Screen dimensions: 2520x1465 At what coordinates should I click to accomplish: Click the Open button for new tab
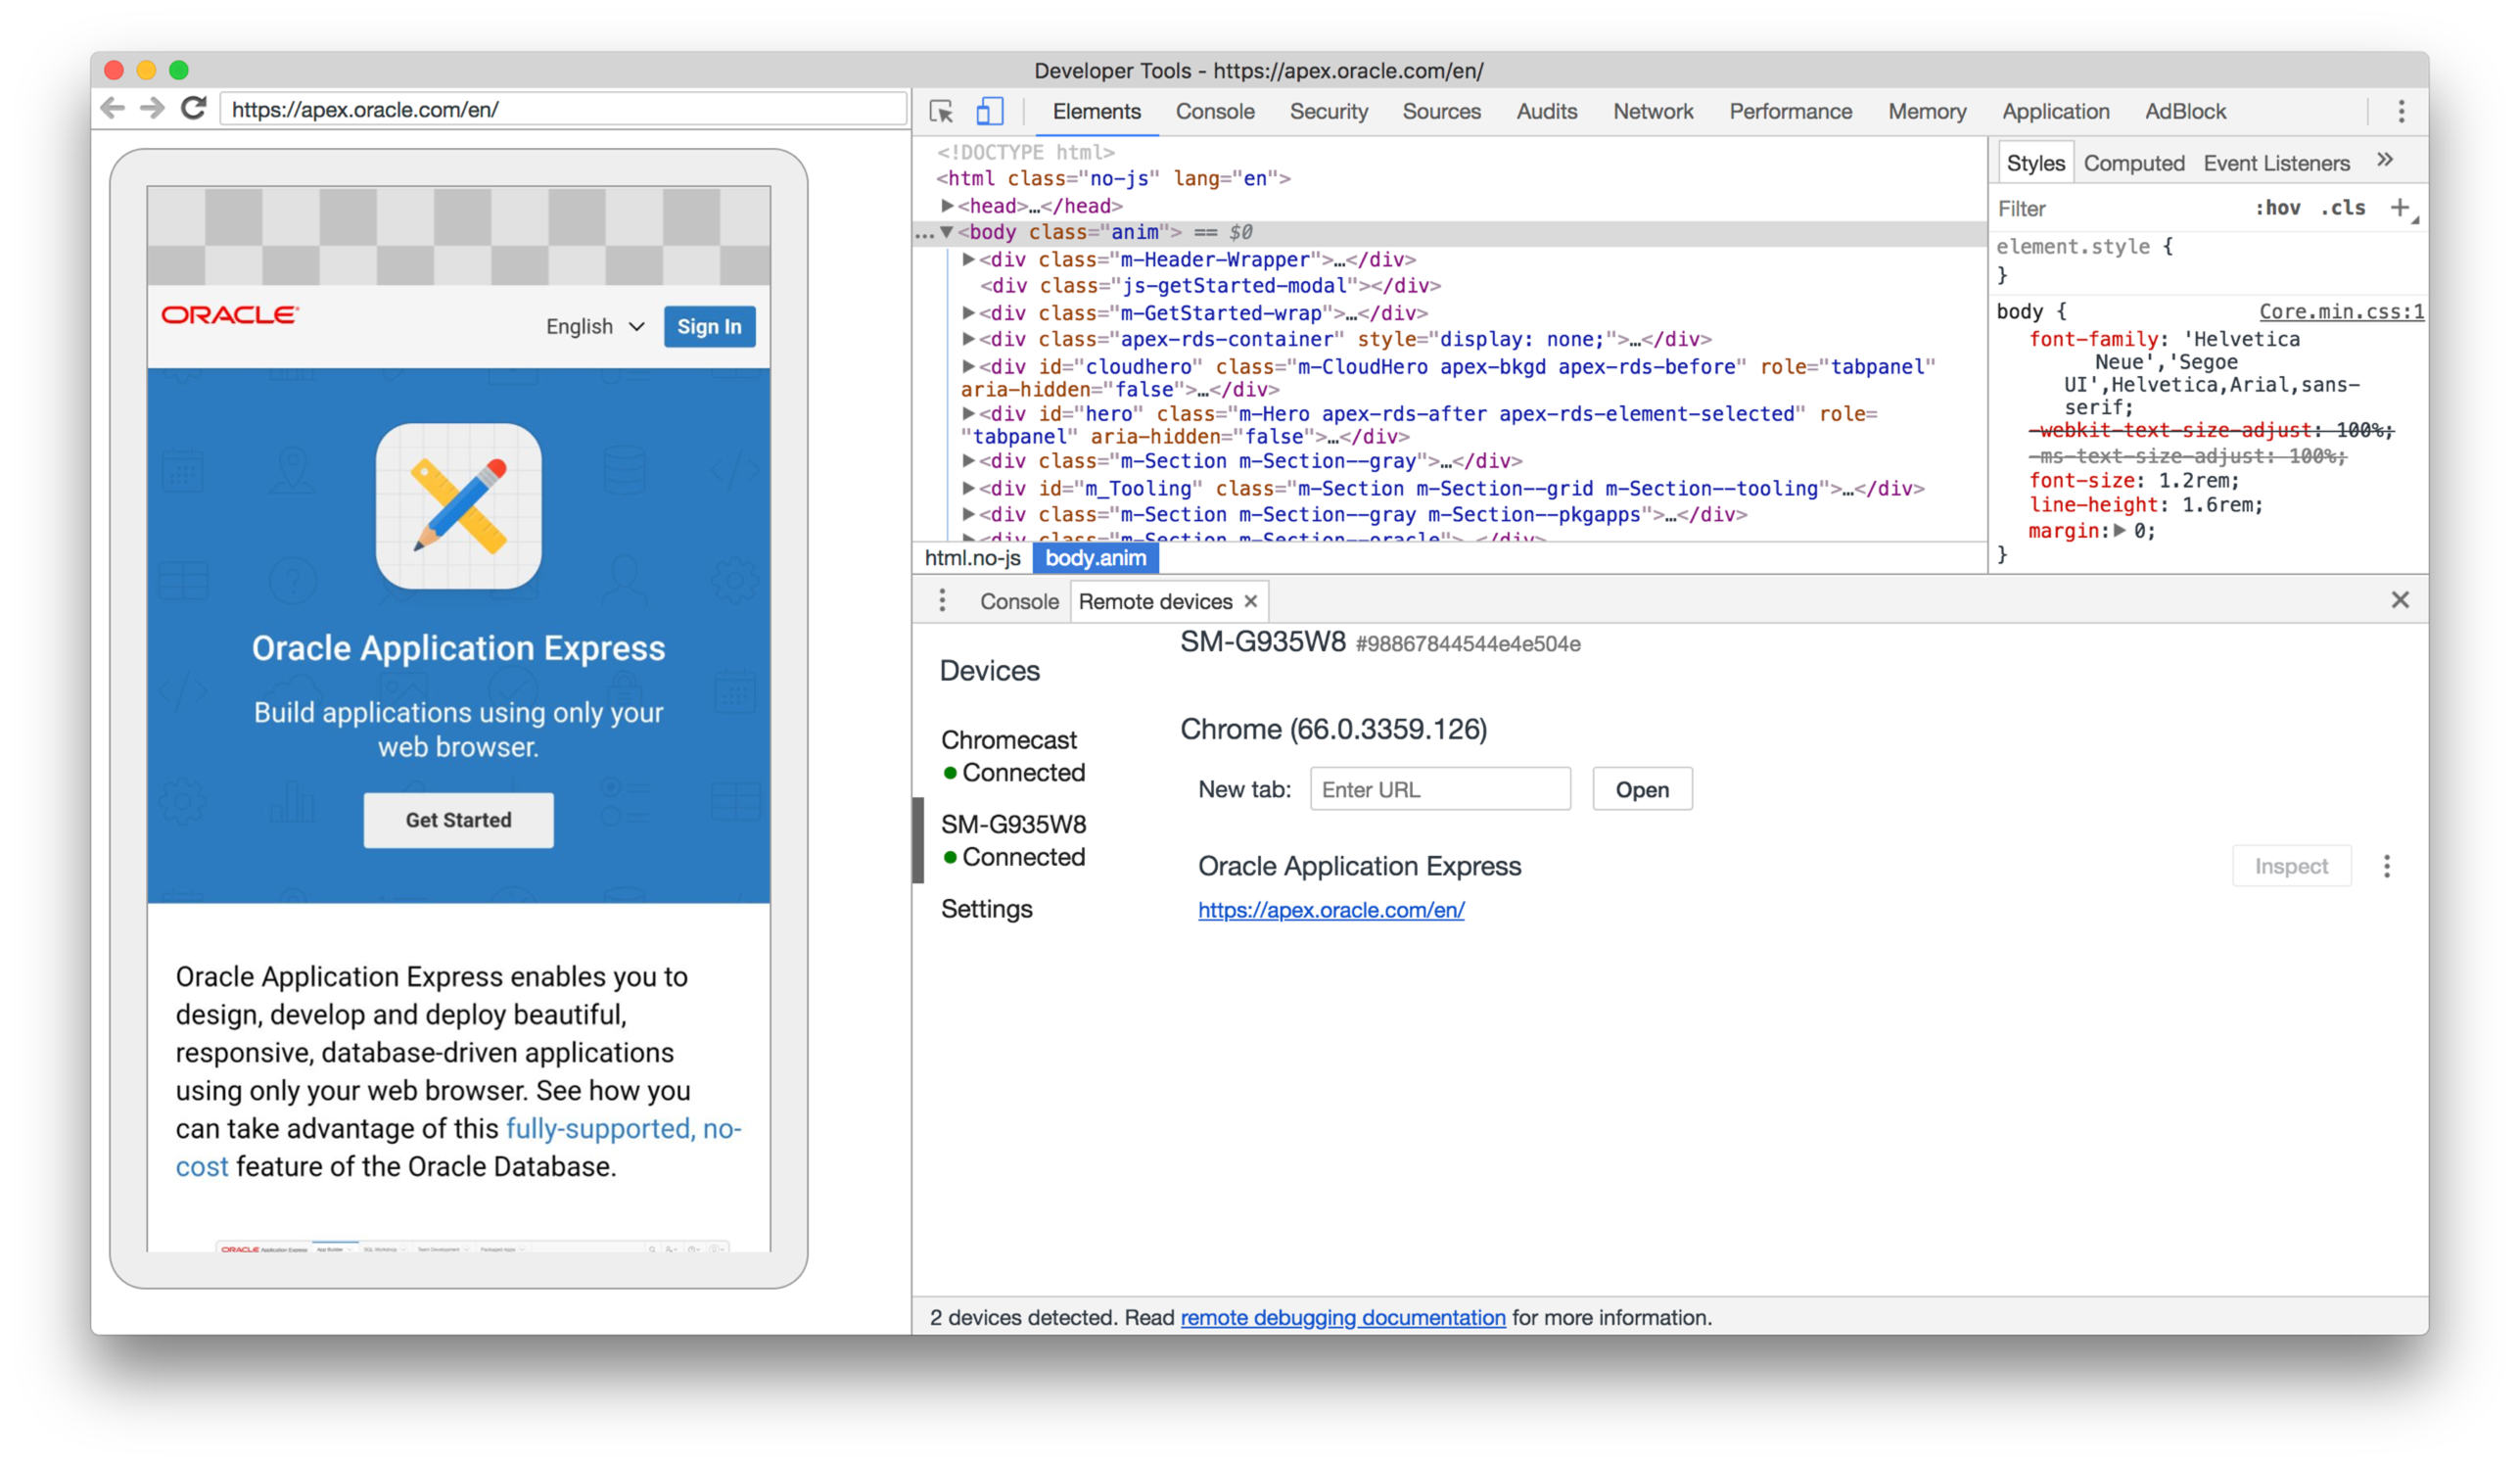(1641, 789)
